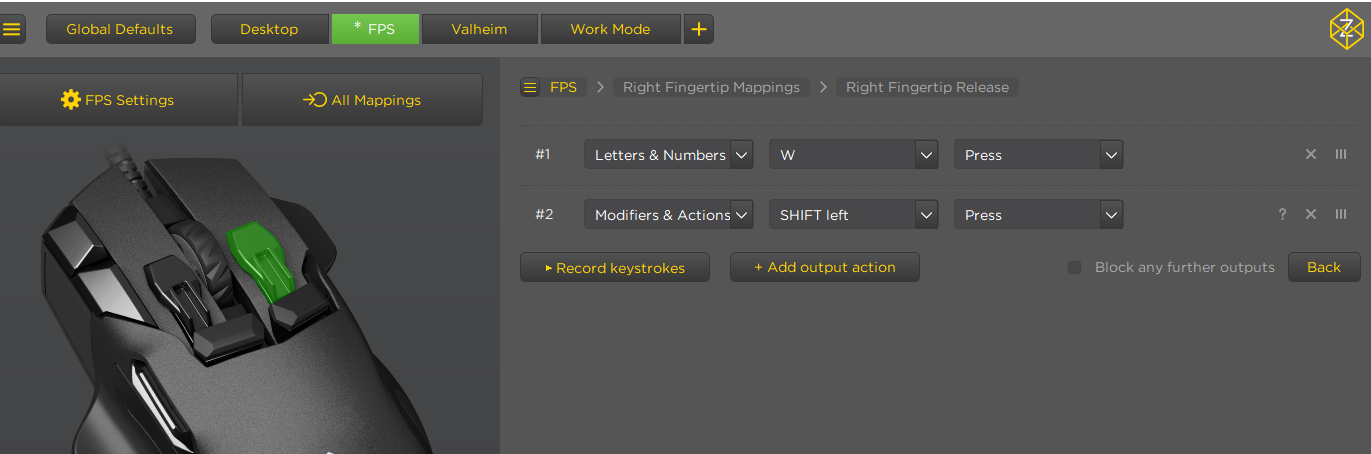
Task: Go to Right Fingertip Mappings breadcrumb
Action: click(x=711, y=87)
